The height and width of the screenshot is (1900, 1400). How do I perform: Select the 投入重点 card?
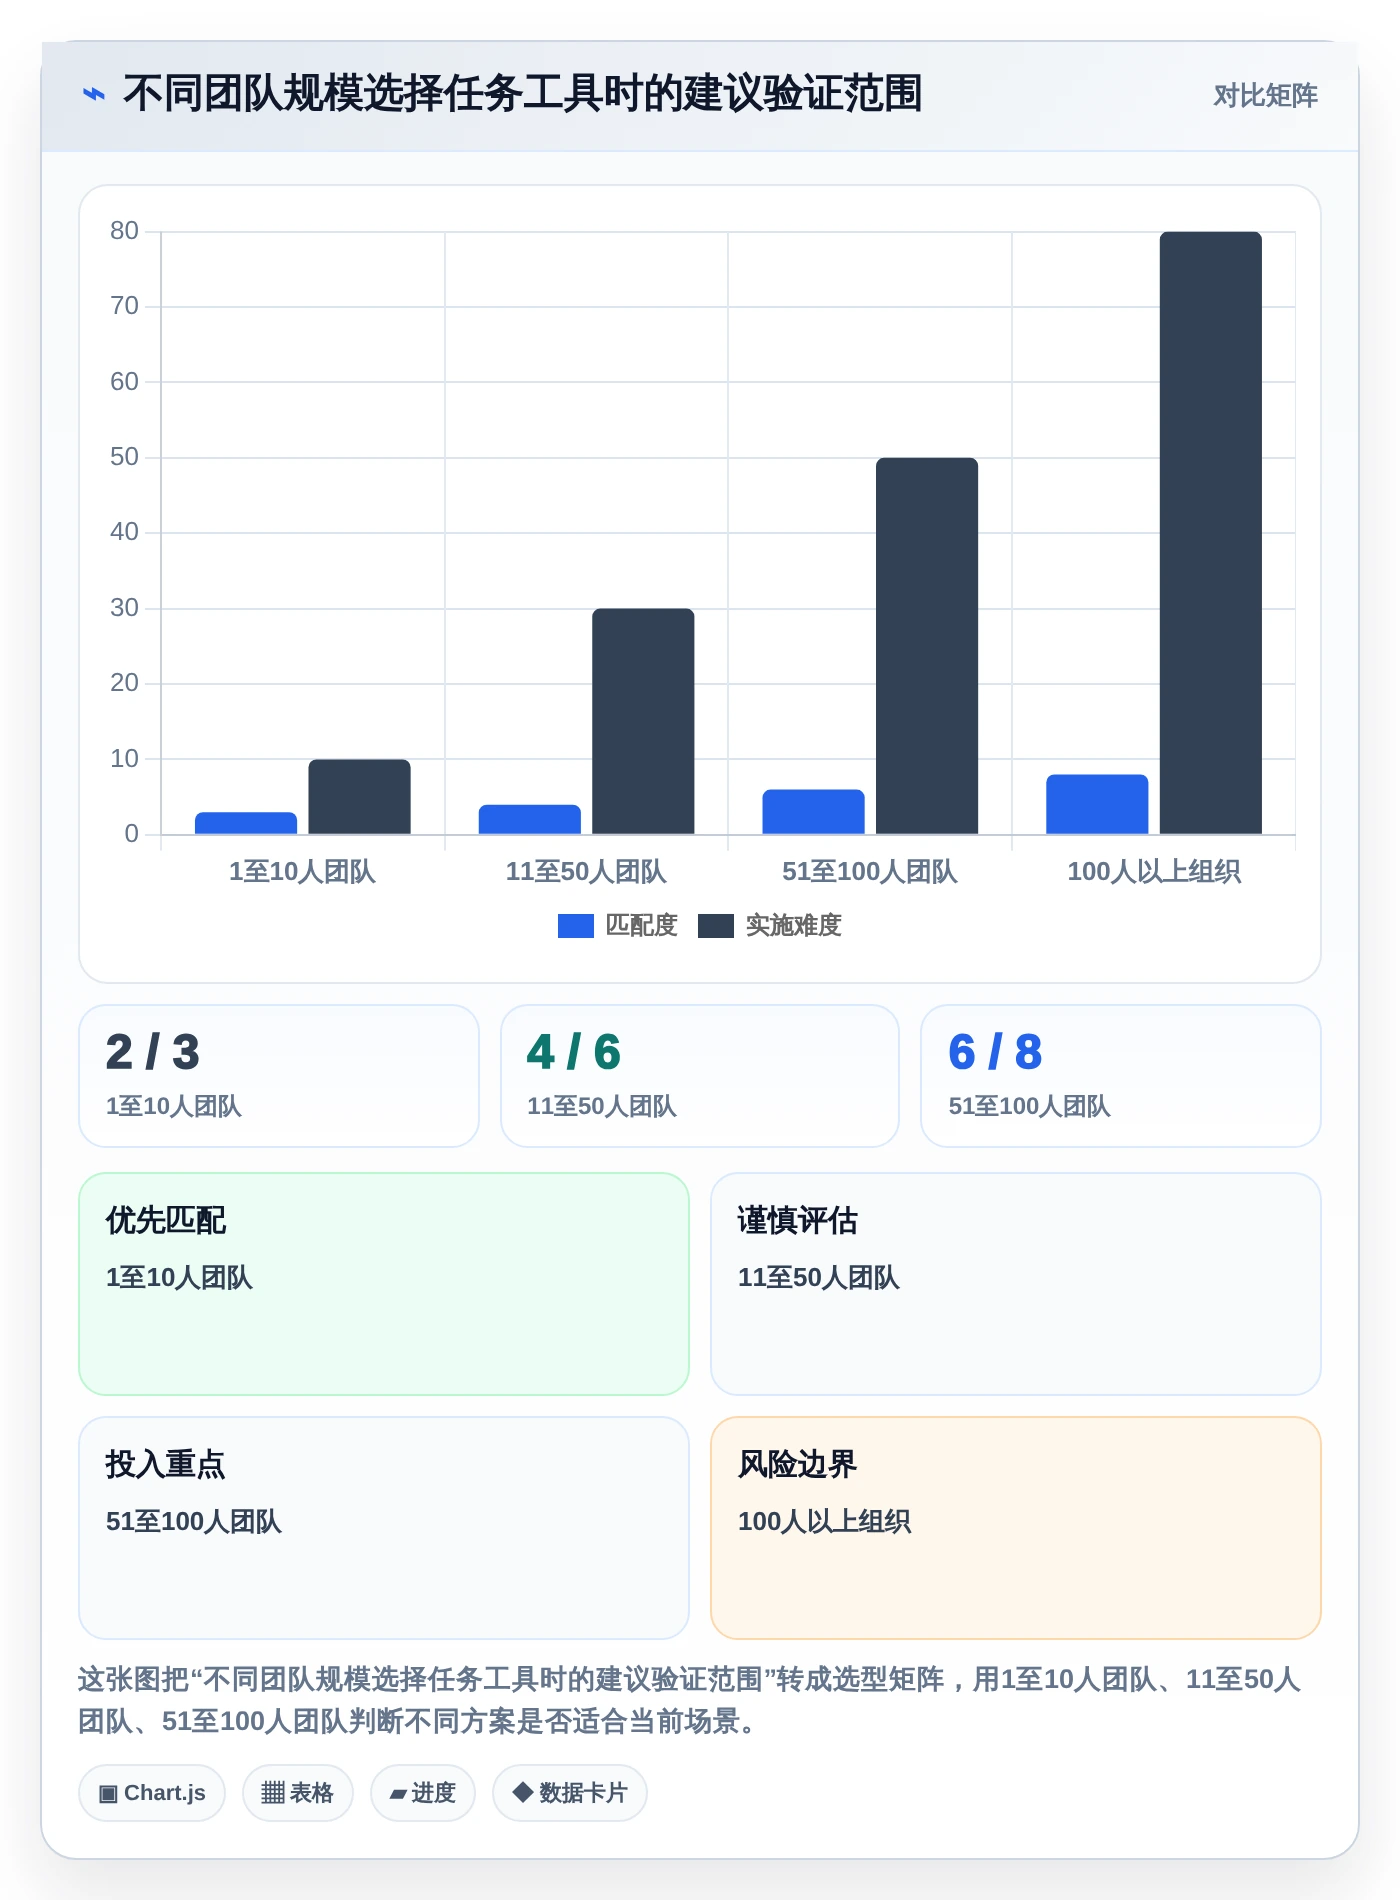click(x=384, y=1528)
